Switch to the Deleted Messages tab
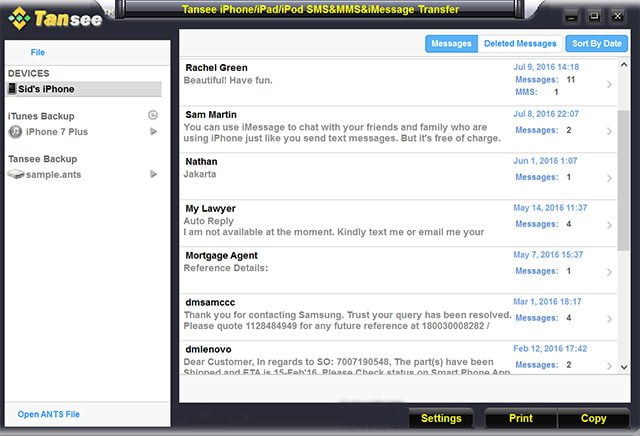 point(520,43)
